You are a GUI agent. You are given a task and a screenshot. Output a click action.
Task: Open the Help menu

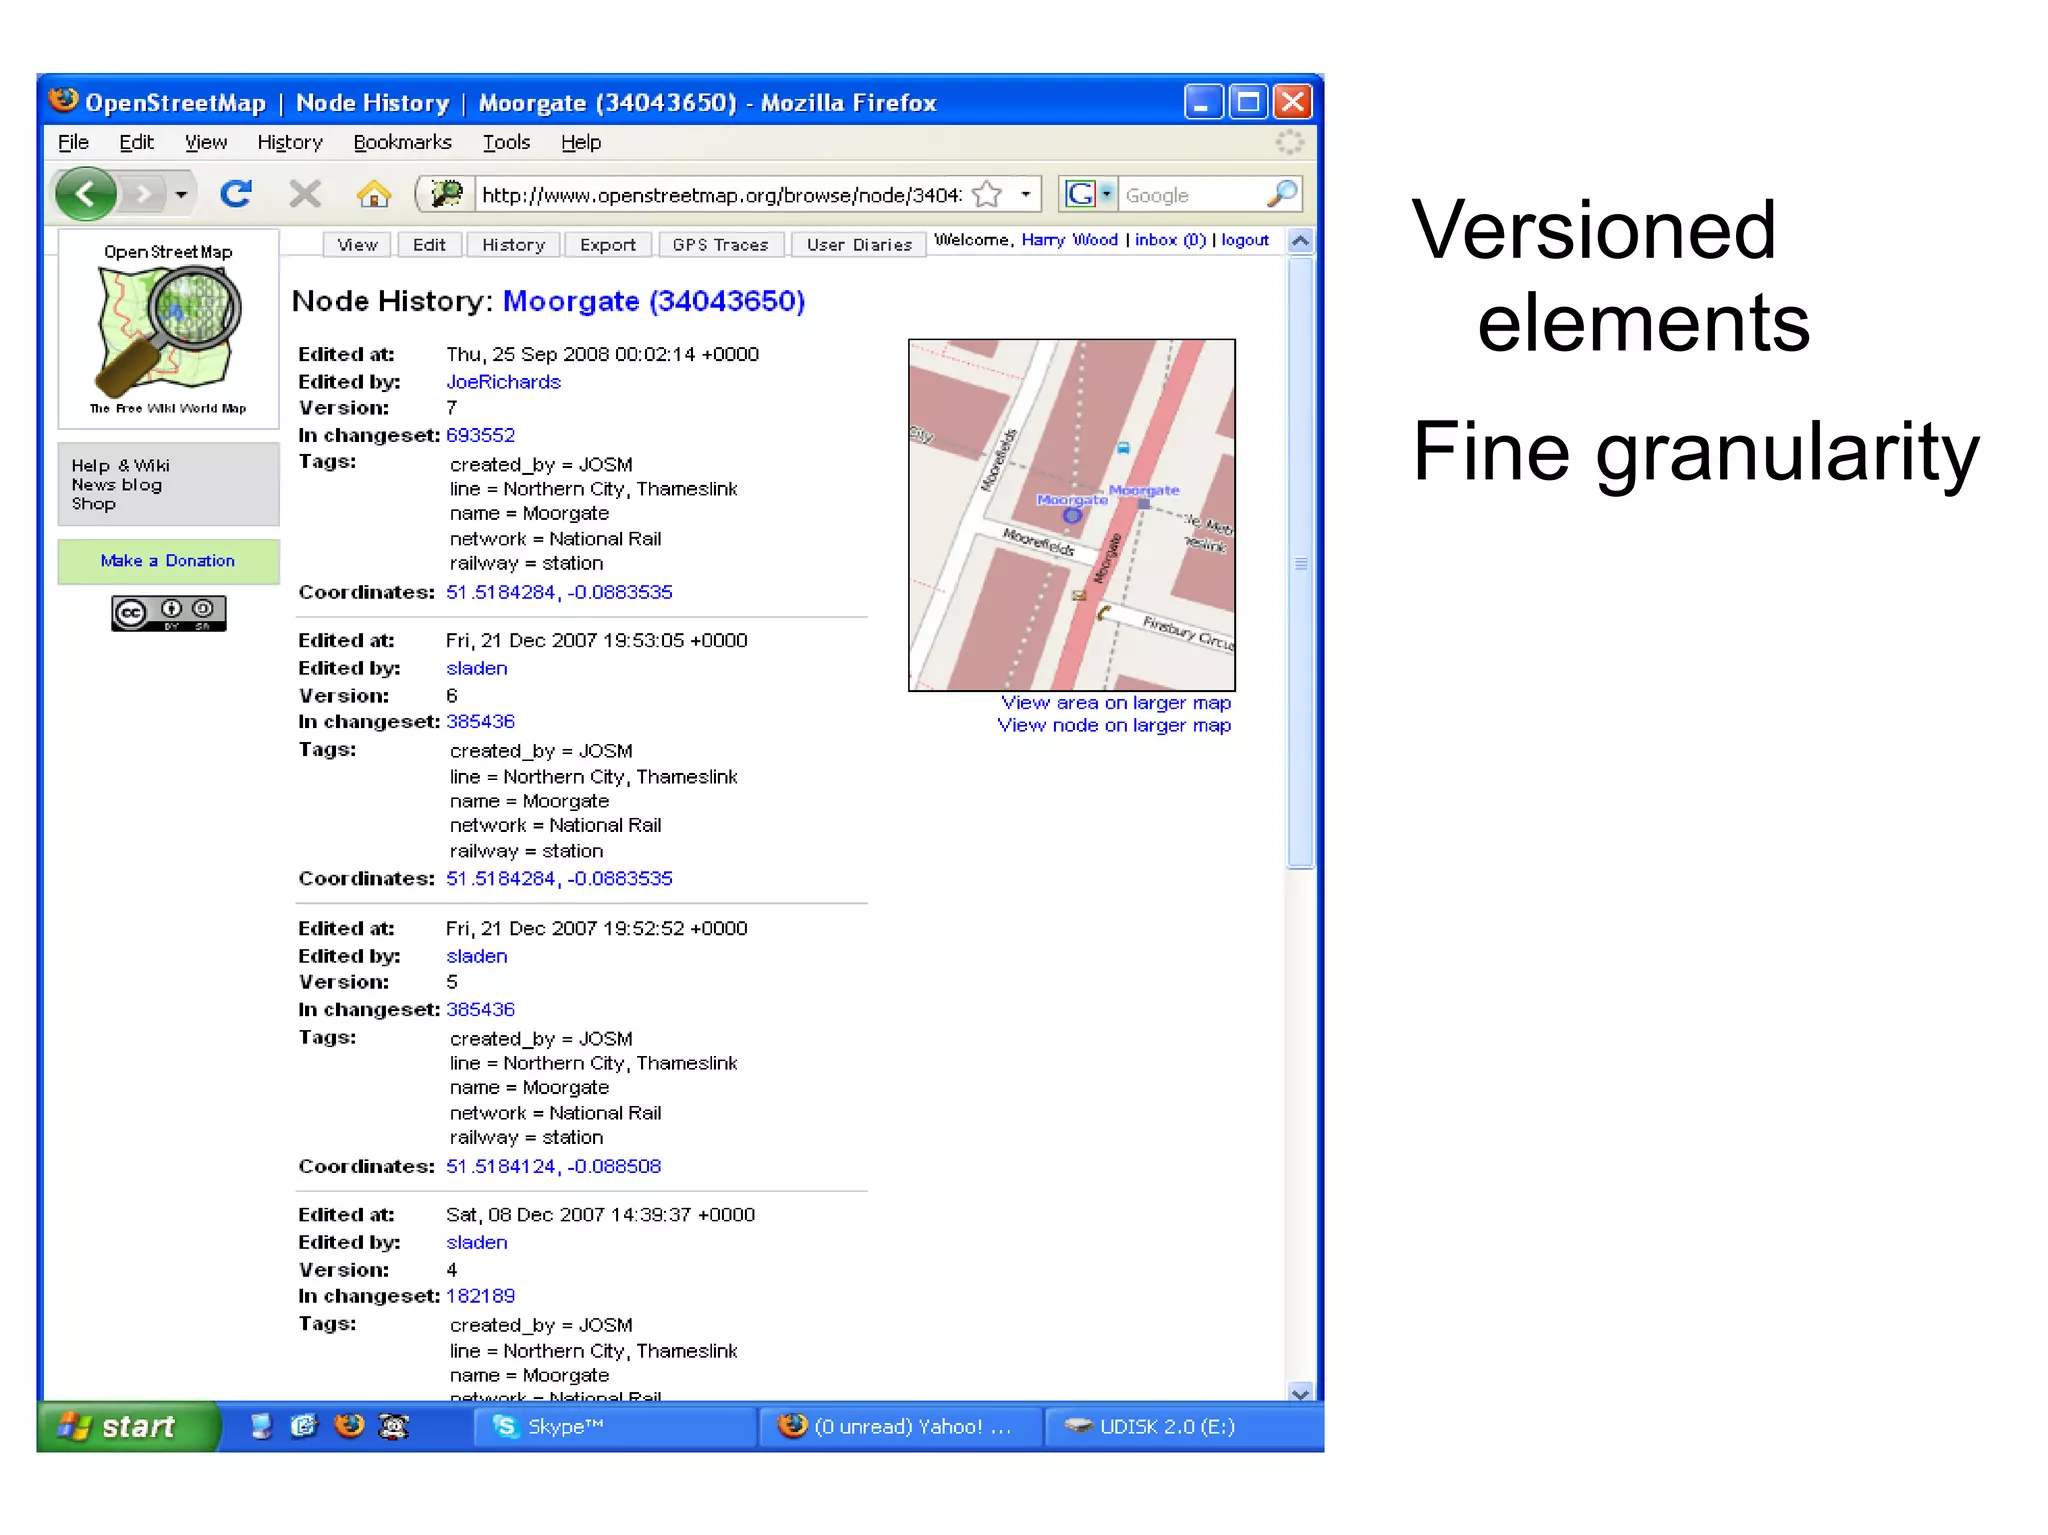(x=581, y=142)
